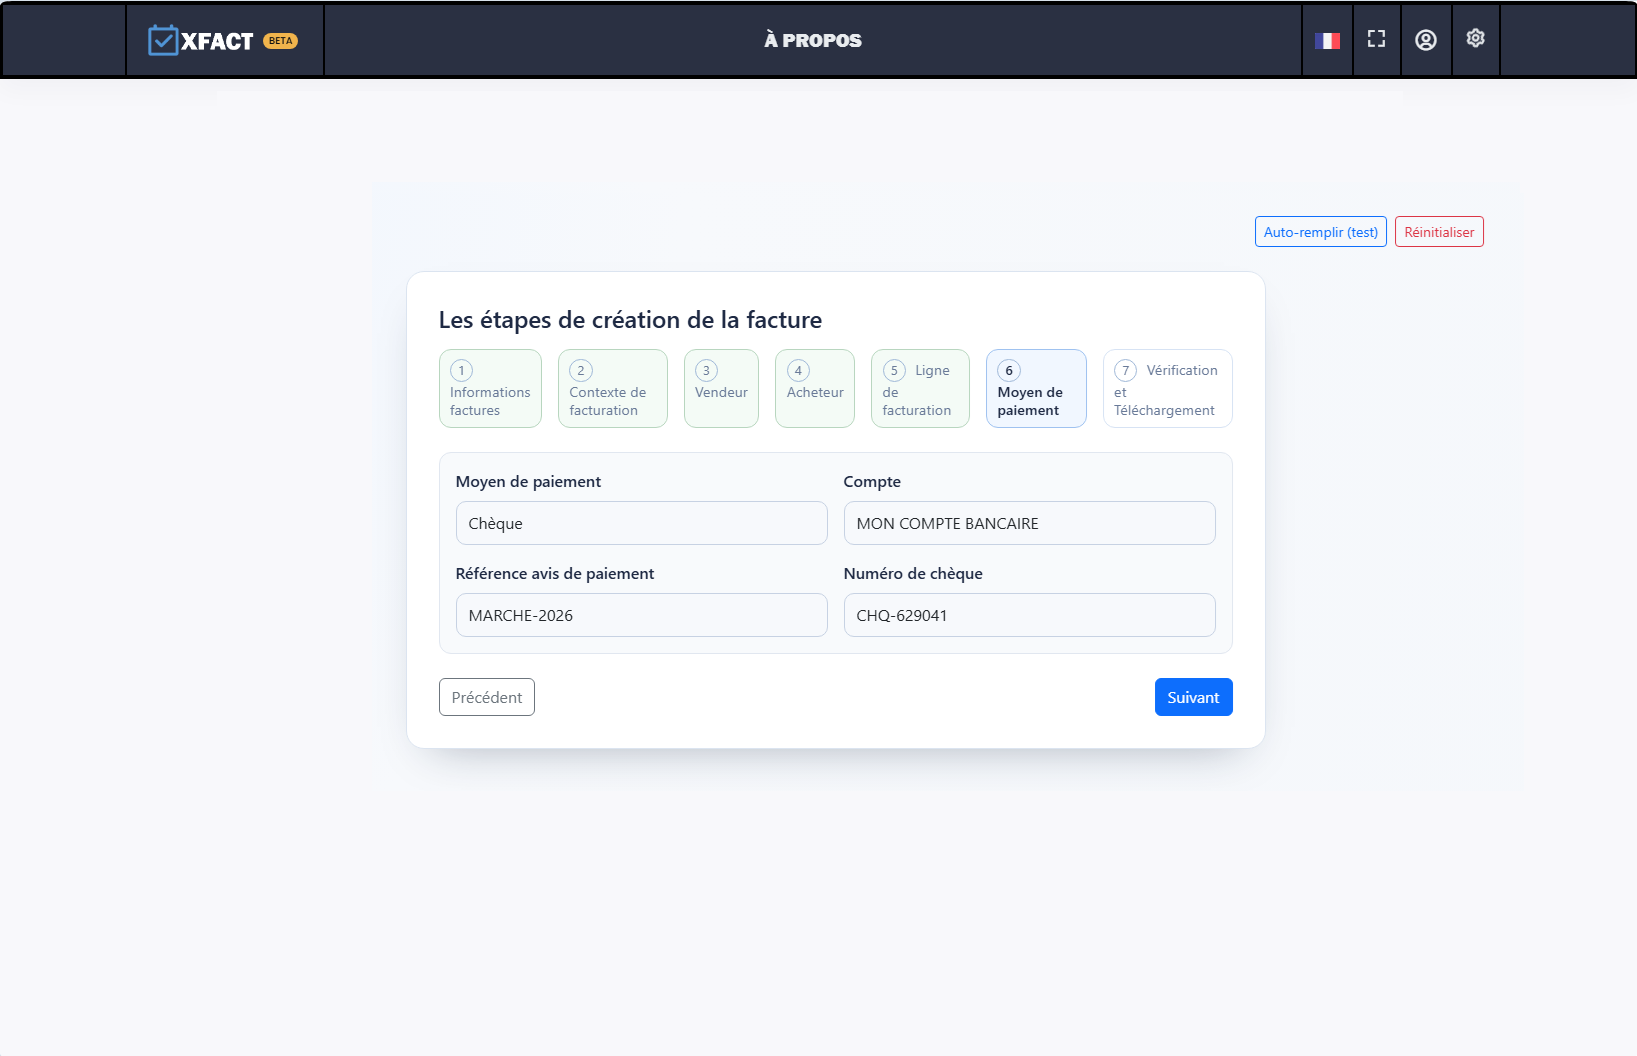The width and height of the screenshot is (1637, 1056).
Task: Go to step 2 Contexte de facturation
Action: point(612,389)
